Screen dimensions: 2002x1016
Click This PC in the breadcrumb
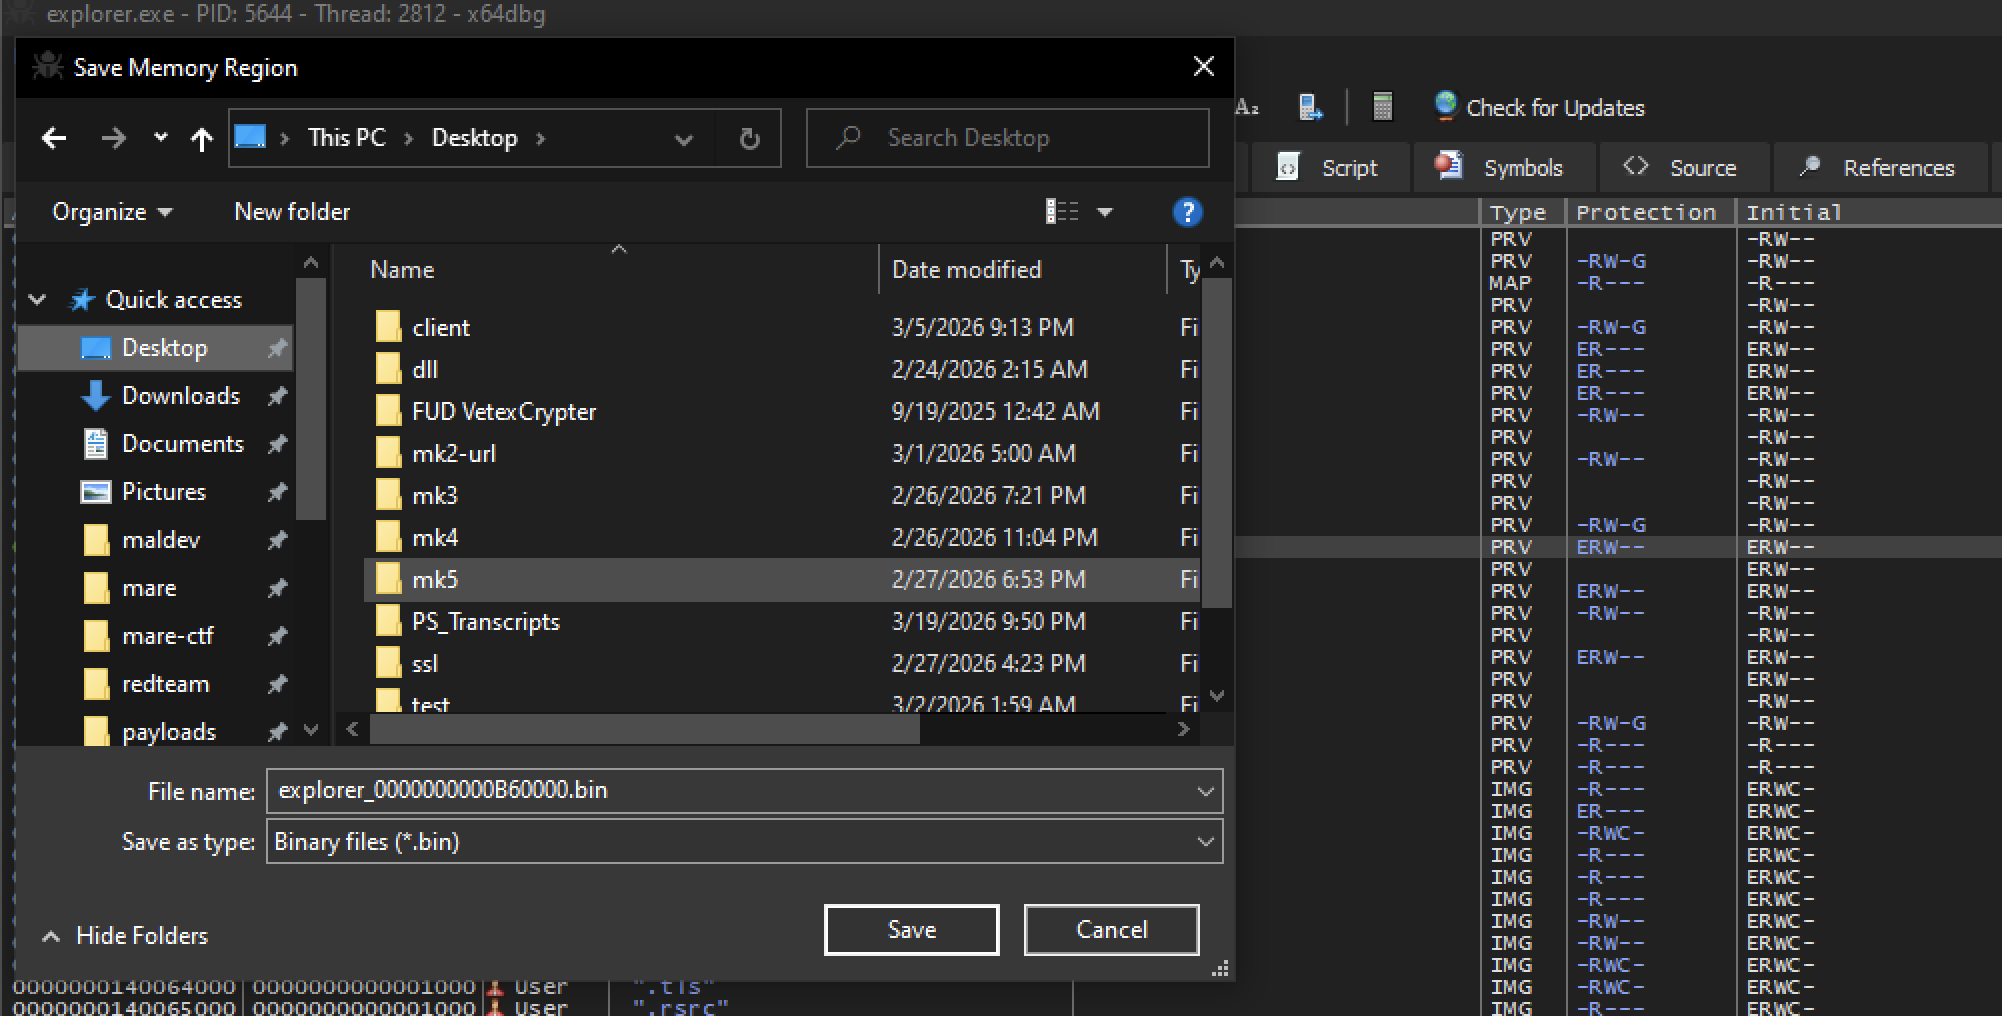pos(346,138)
